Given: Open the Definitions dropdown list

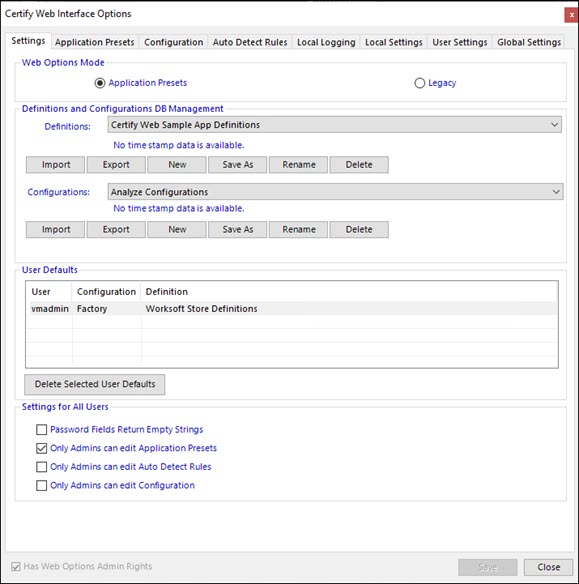Looking at the screenshot, I should (x=334, y=125).
